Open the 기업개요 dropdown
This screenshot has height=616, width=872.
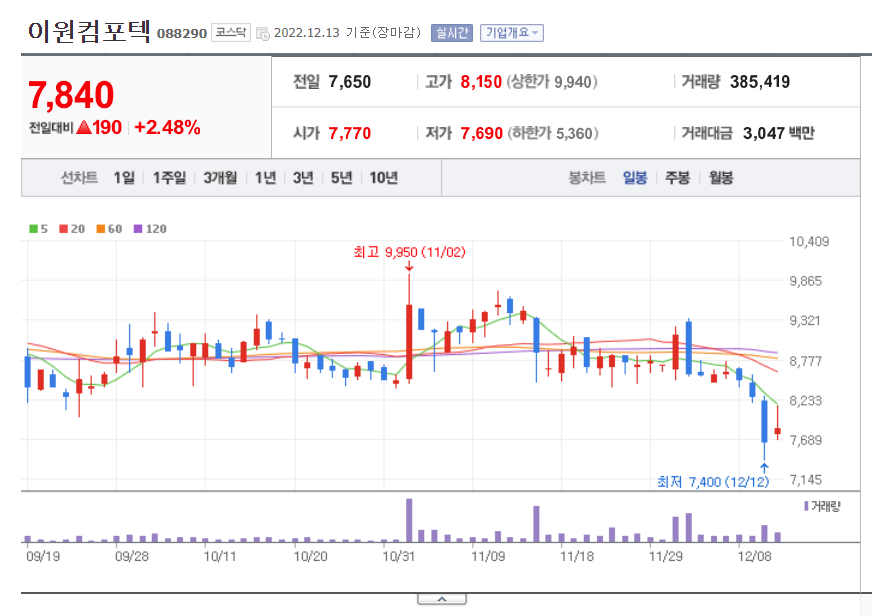512,33
